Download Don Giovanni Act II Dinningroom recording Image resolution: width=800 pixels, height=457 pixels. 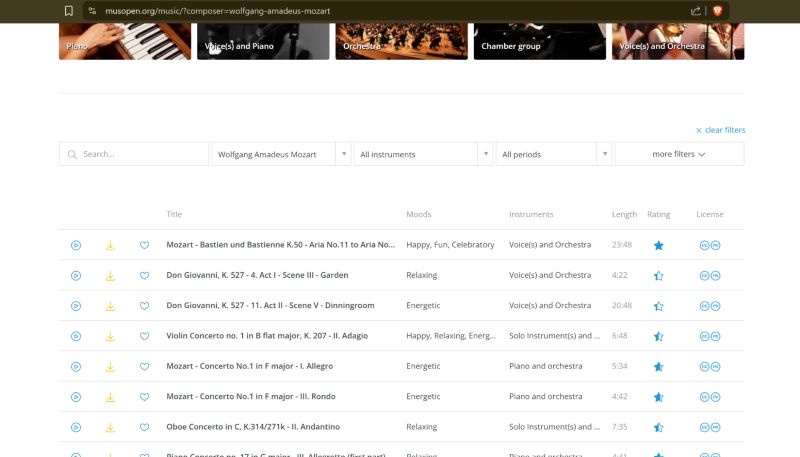(x=110, y=306)
